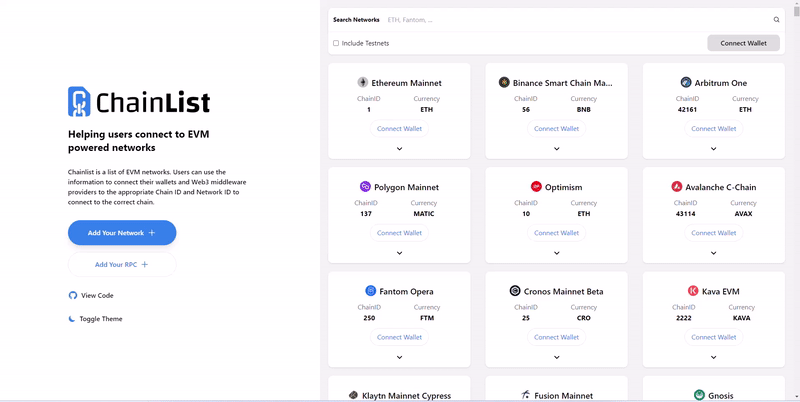Click the moon icon for Toggle Theme

[x=72, y=319]
